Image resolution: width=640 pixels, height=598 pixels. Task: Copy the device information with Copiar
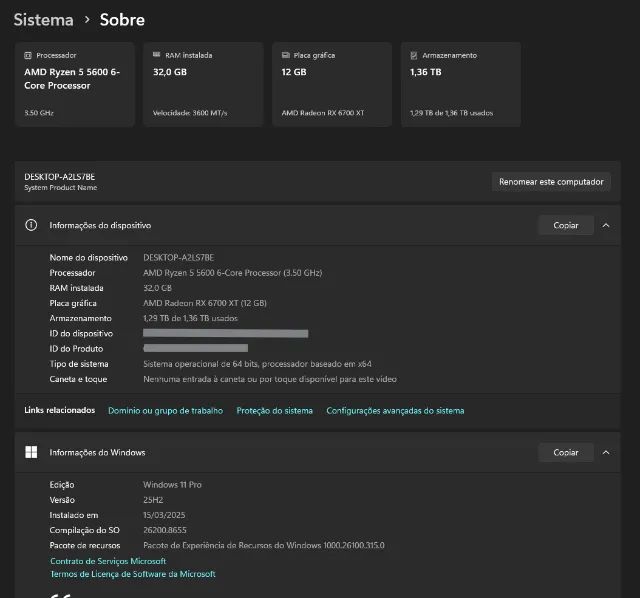(x=566, y=225)
